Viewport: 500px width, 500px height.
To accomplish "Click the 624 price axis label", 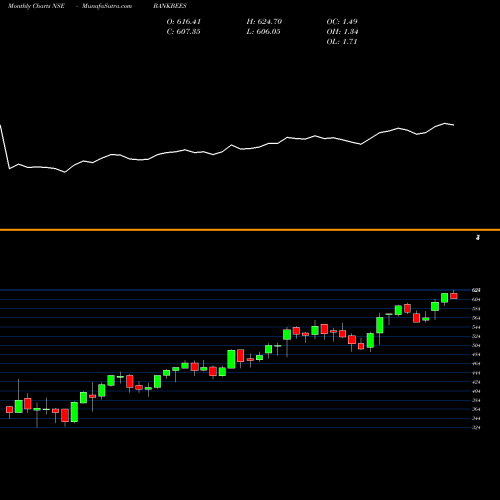I will pyautogui.click(x=476, y=290).
